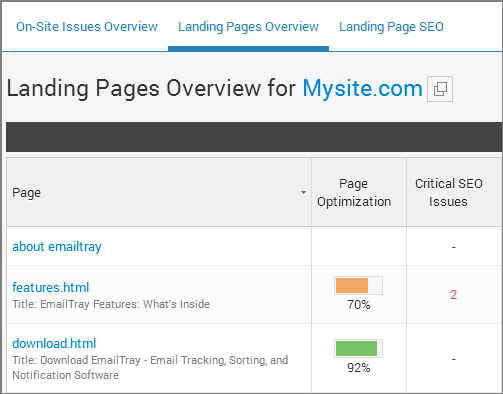Open the about emailtray page link
This screenshot has height=394, width=503.
[57, 247]
